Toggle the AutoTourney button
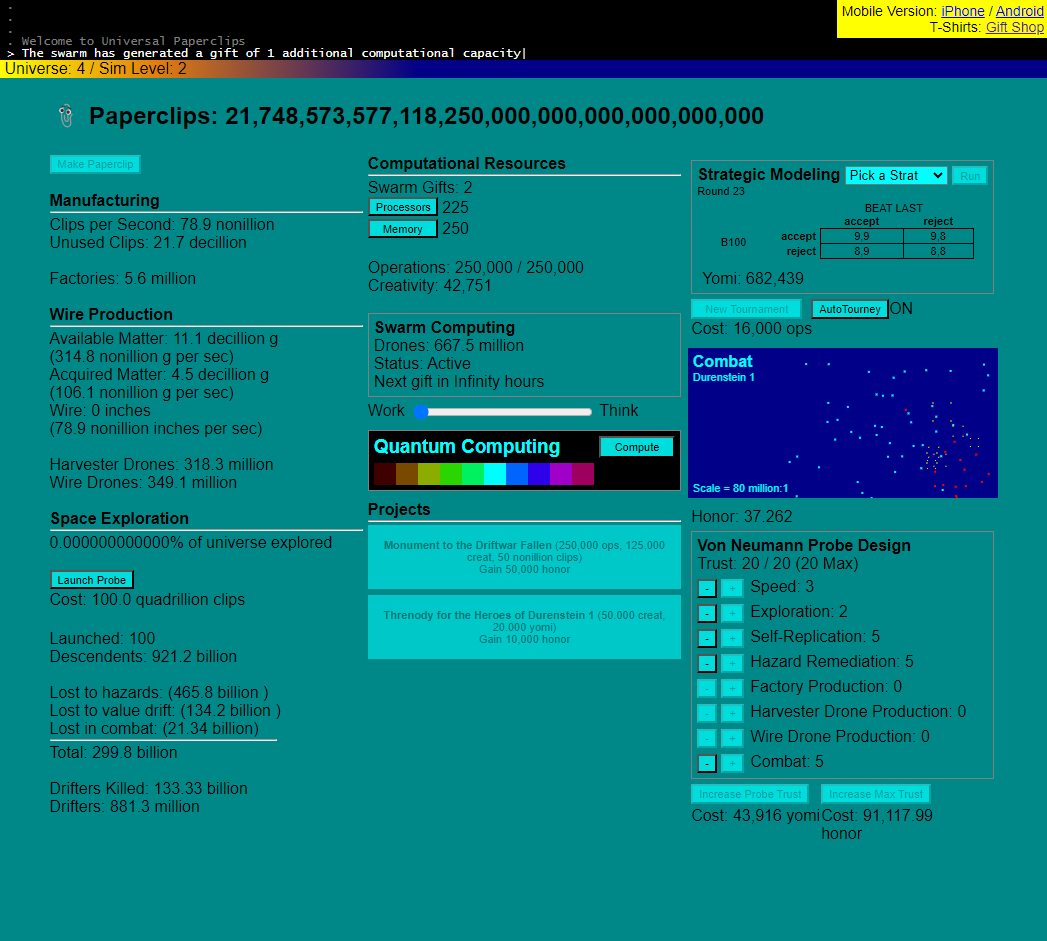This screenshot has width=1047, height=941. pos(849,309)
